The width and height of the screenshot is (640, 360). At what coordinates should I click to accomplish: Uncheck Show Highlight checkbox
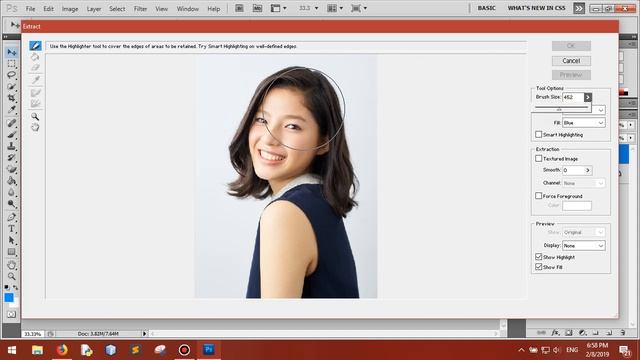click(538, 257)
